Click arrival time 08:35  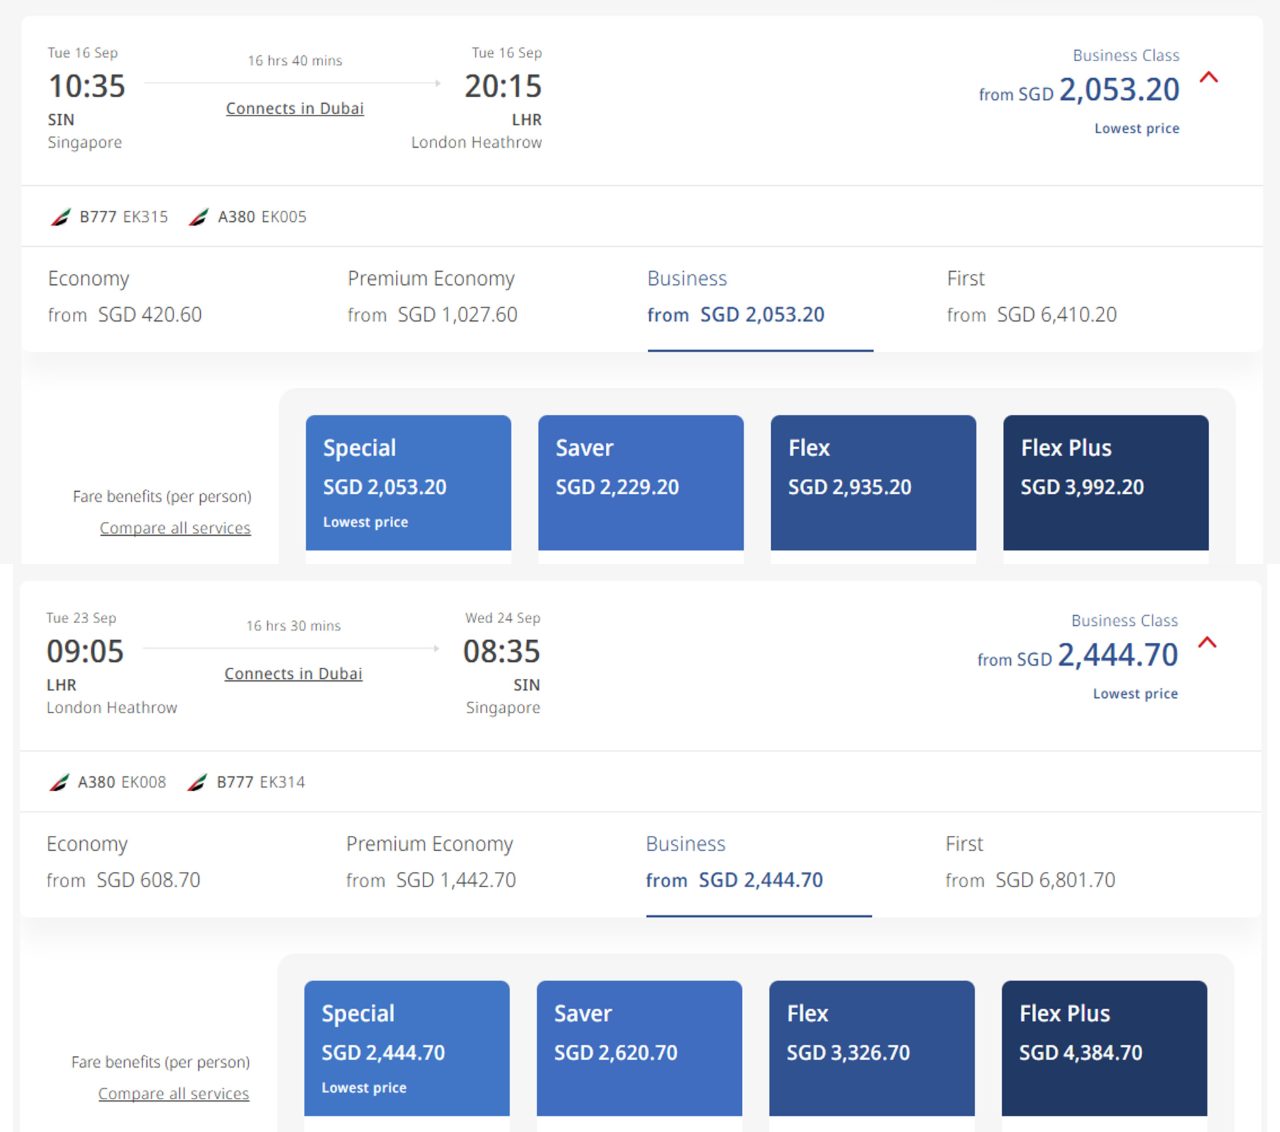[x=502, y=651]
